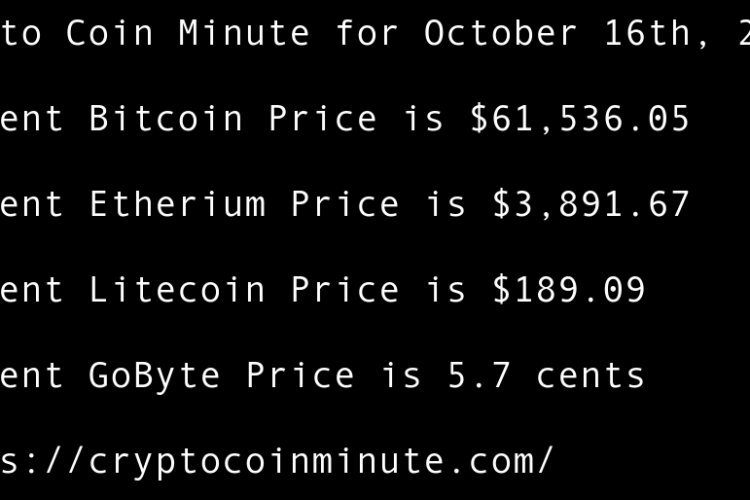This screenshot has width=750, height=500.
Task: Click the word Litecoin
Action: click(177, 290)
